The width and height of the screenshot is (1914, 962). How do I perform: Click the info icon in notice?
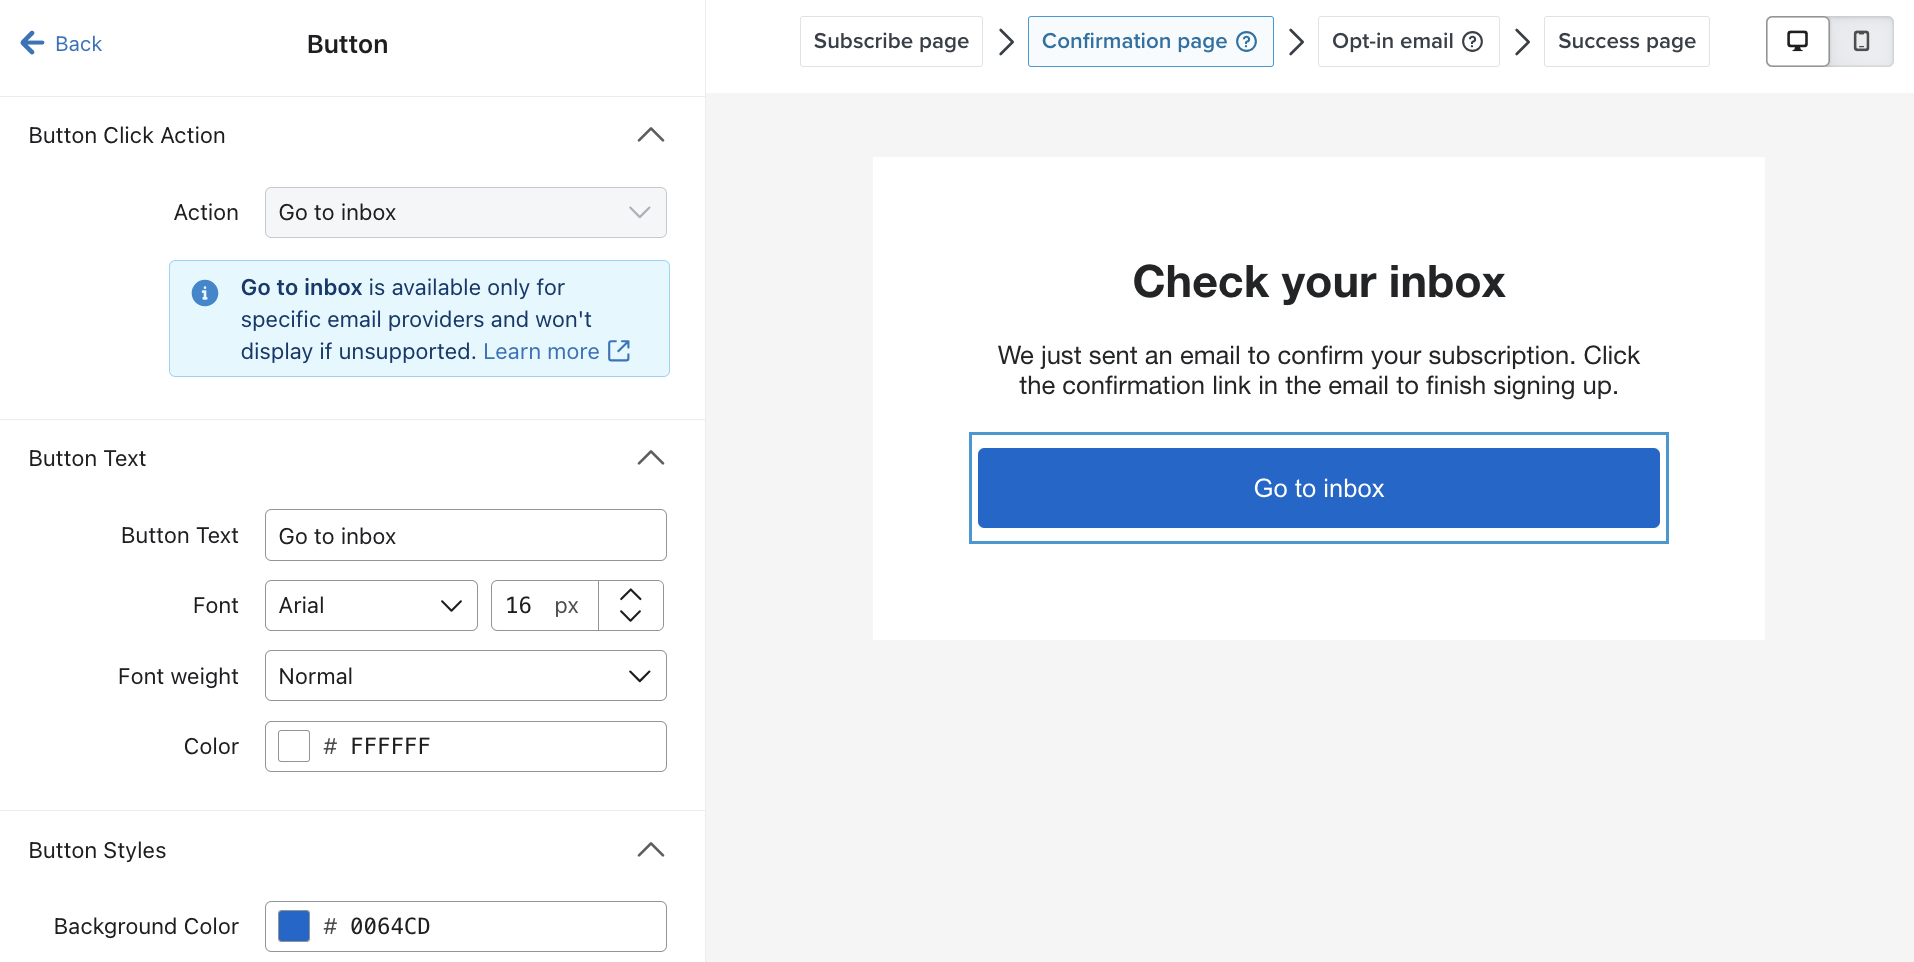point(205,293)
